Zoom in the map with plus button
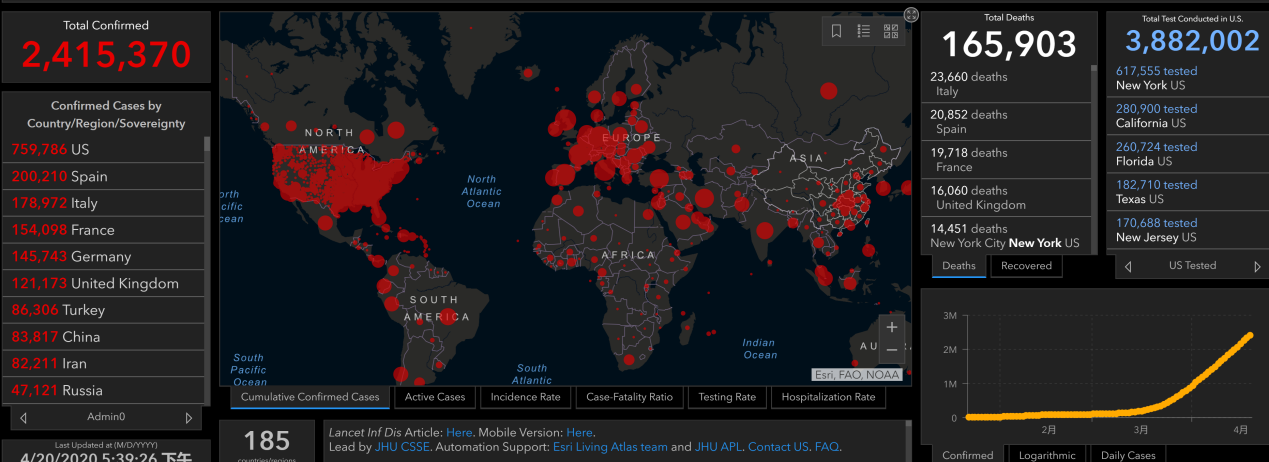 tap(892, 327)
